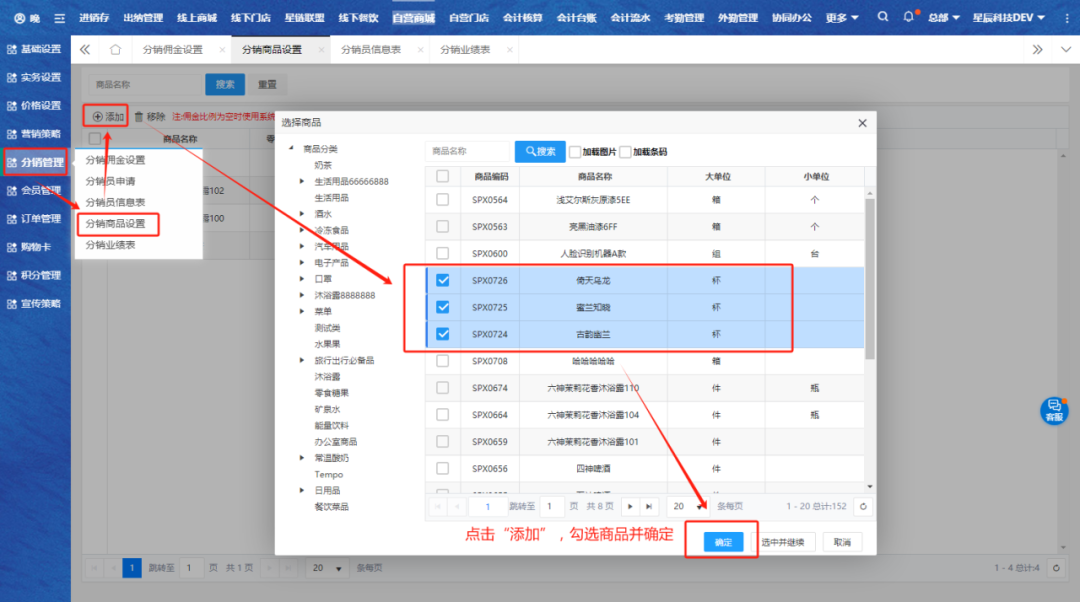Open the 客服 customer service widget
This screenshot has width=1080, height=602.
(1054, 410)
